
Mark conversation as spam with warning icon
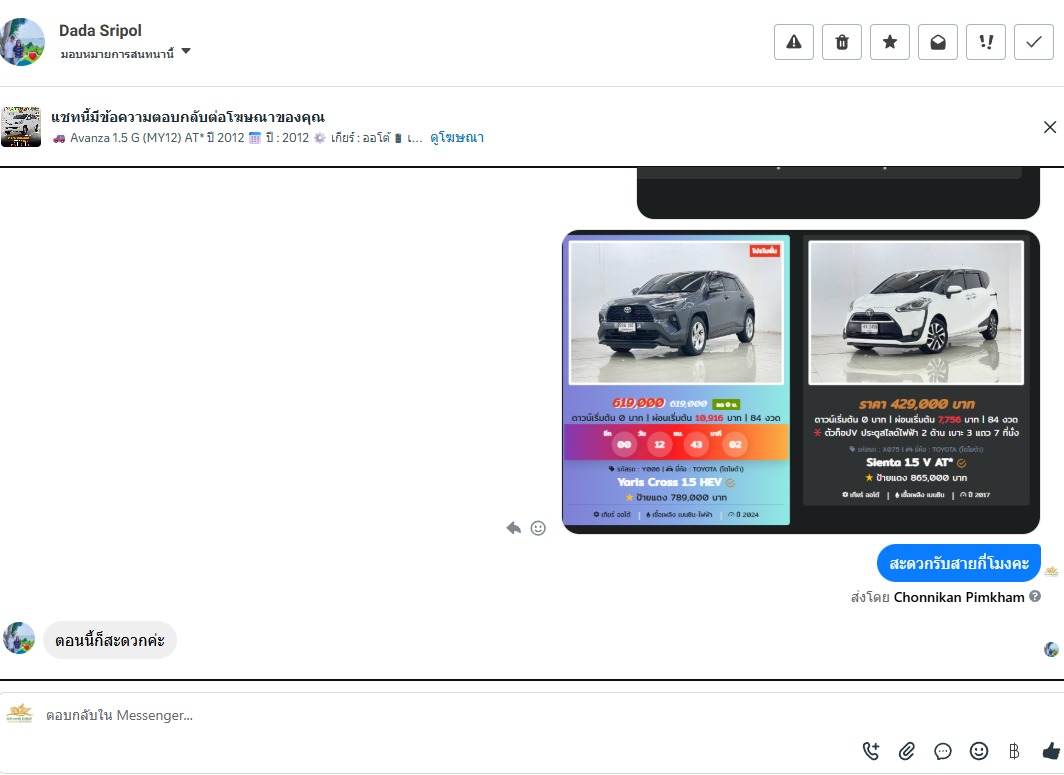(793, 42)
